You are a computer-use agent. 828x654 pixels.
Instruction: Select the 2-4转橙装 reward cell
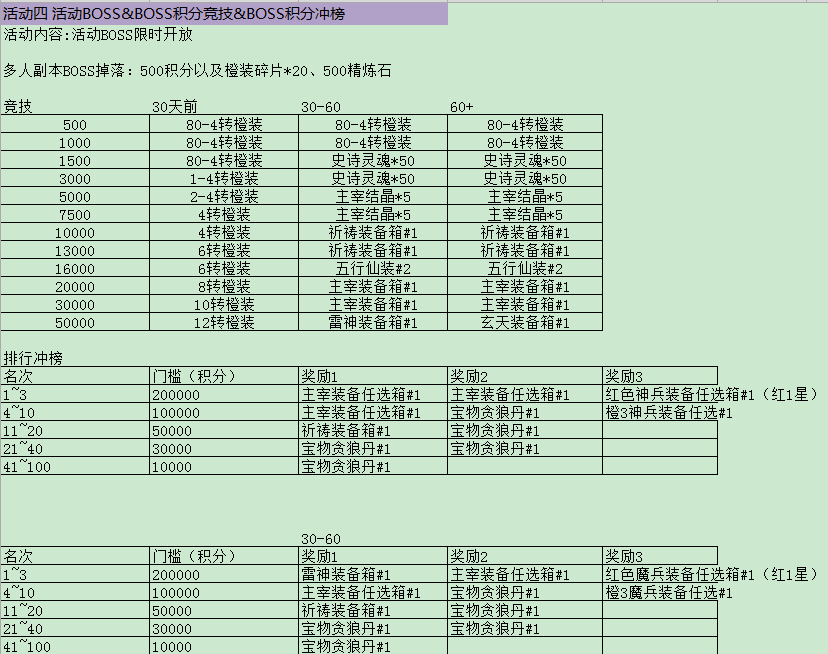[x=224, y=197]
